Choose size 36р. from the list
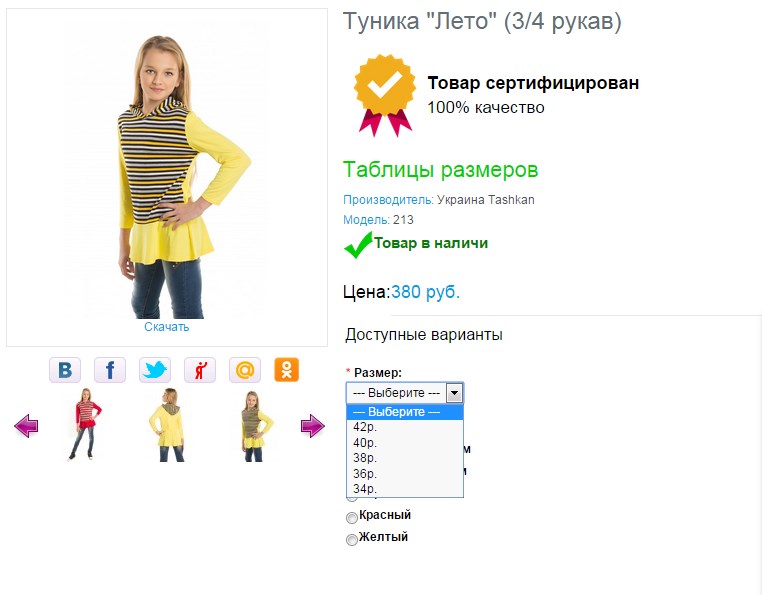 click(405, 473)
